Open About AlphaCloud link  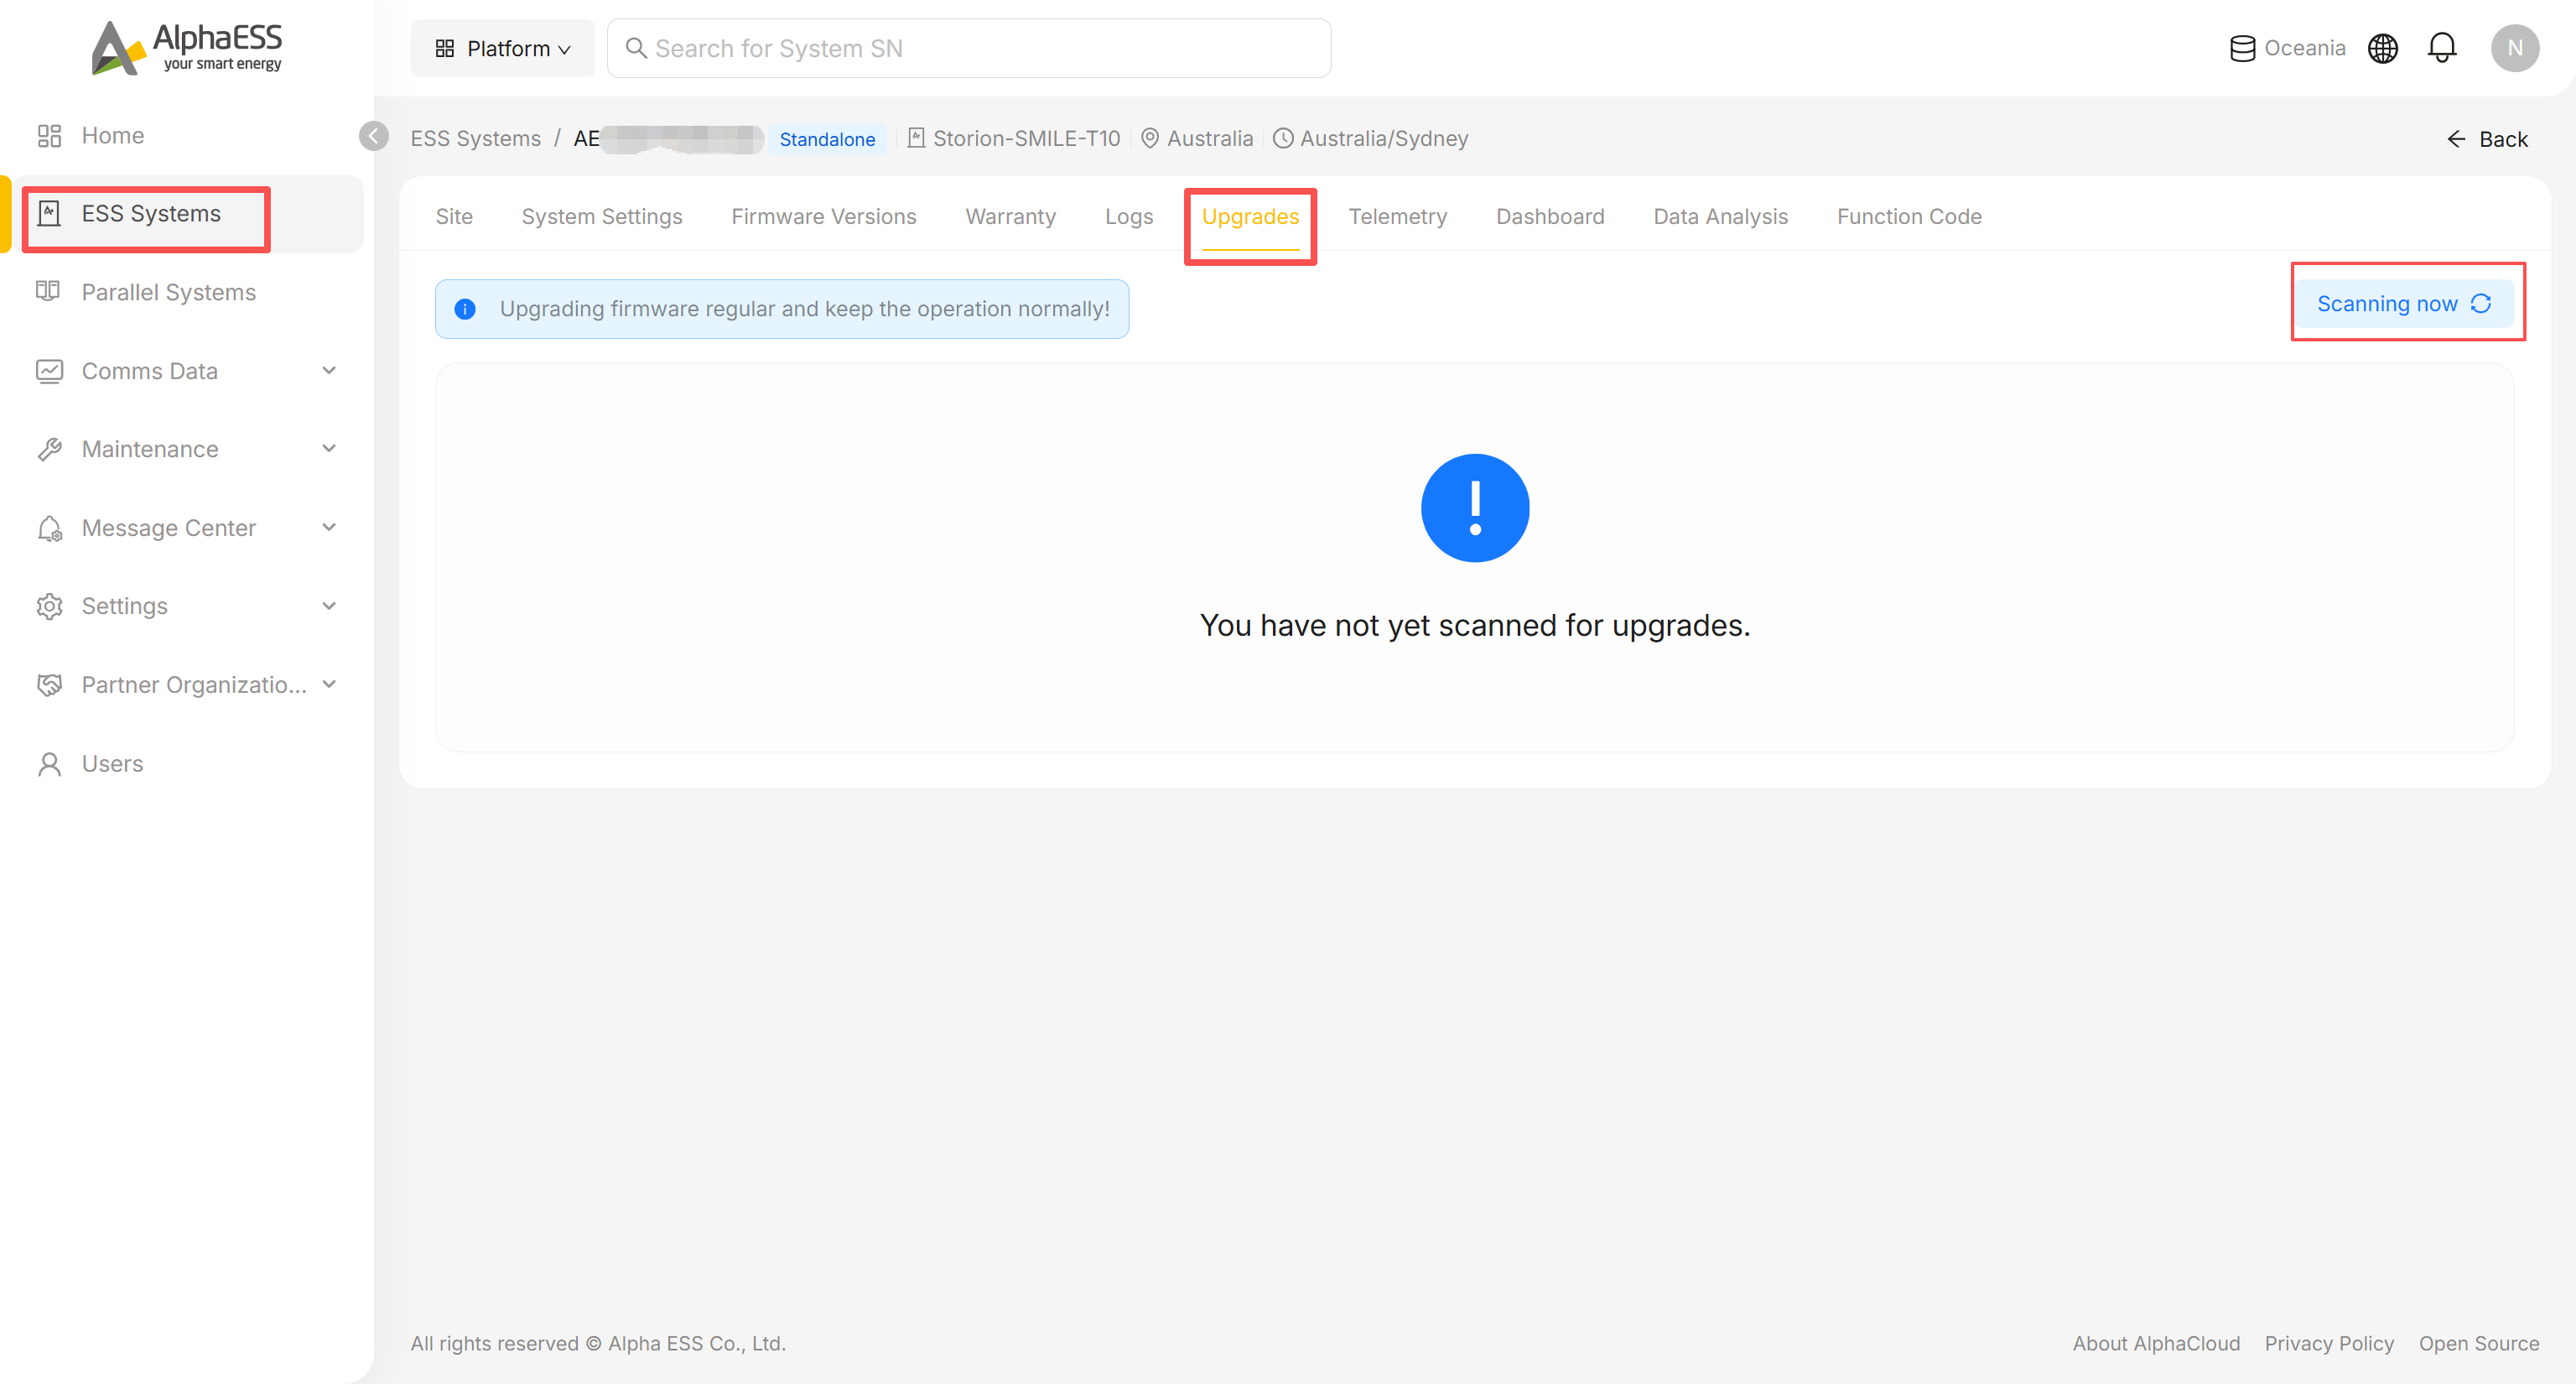[2156, 1343]
